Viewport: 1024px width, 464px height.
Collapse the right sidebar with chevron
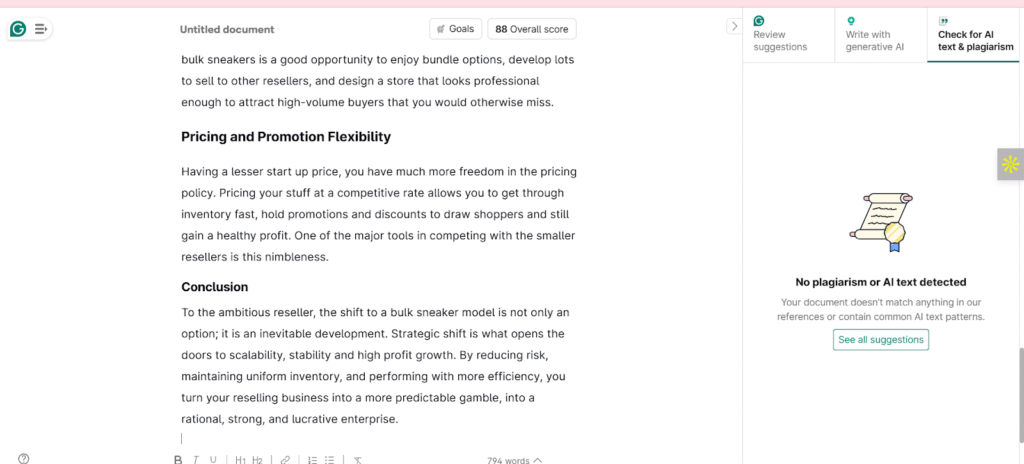(x=734, y=26)
